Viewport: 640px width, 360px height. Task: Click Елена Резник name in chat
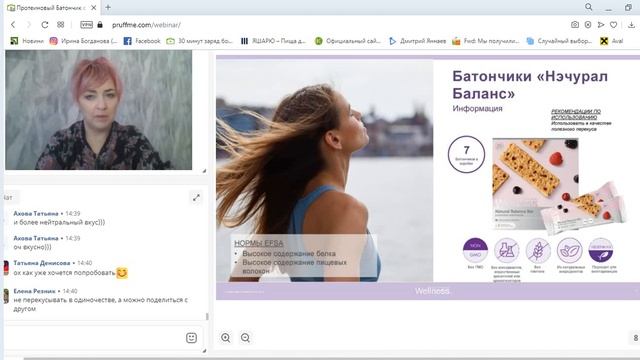34,291
